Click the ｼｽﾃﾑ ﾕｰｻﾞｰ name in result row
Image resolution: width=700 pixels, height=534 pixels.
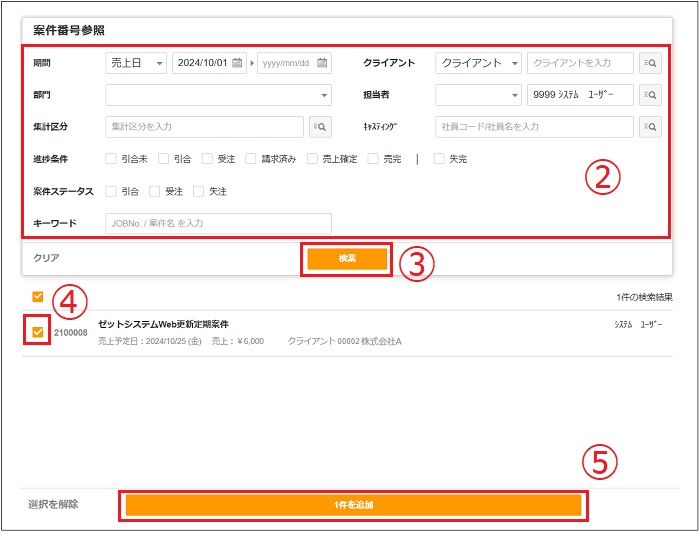coord(638,325)
